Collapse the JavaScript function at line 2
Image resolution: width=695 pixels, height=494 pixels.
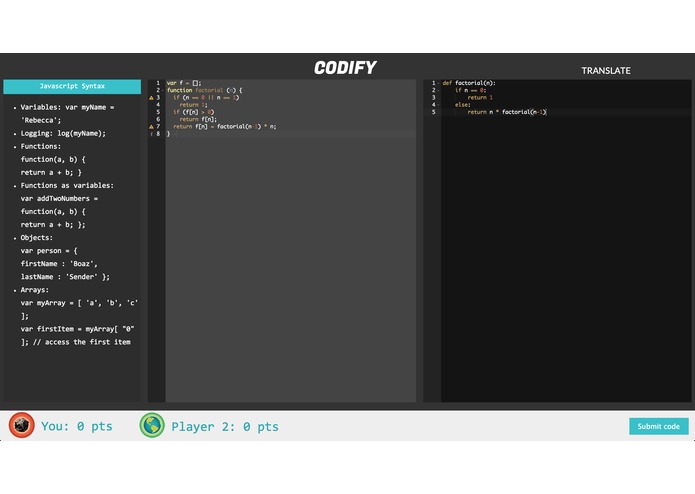coord(163,90)
